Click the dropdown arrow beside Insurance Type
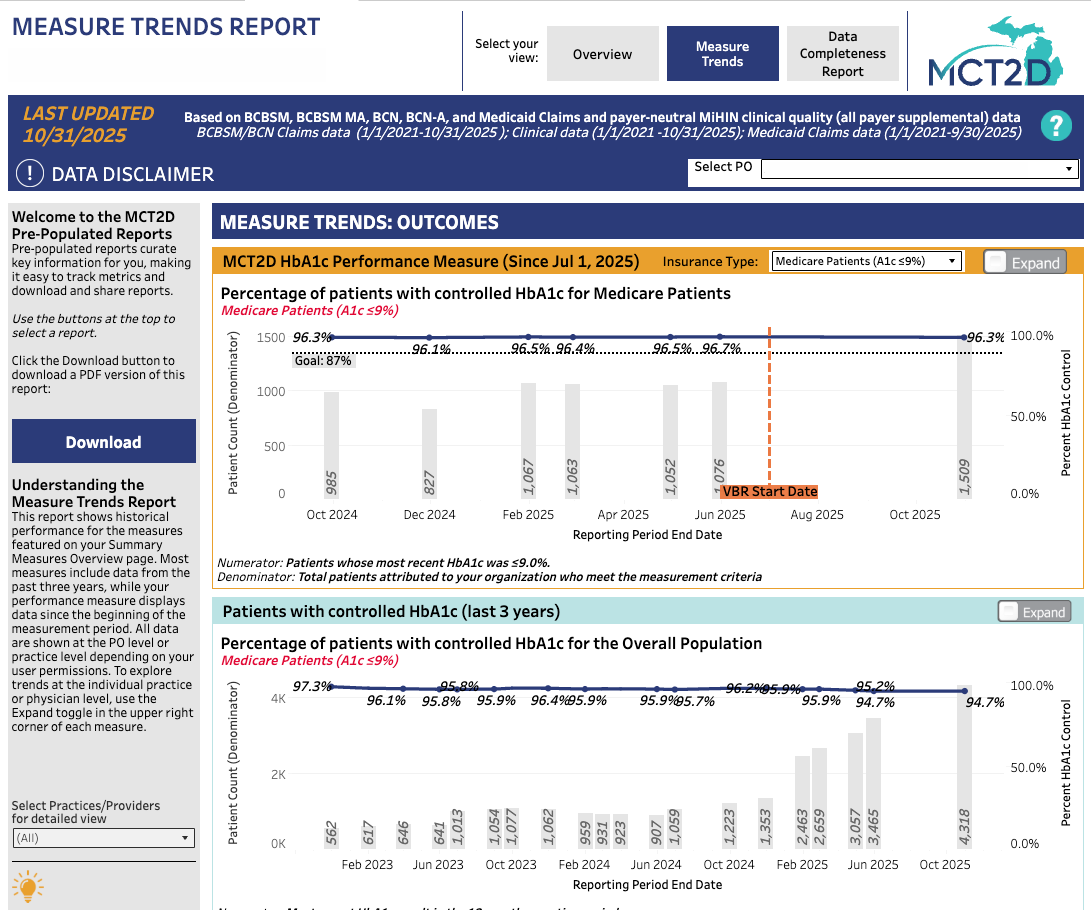This screenshot has width=1091, height=910. pyautogui.click(x=950, y=260)
